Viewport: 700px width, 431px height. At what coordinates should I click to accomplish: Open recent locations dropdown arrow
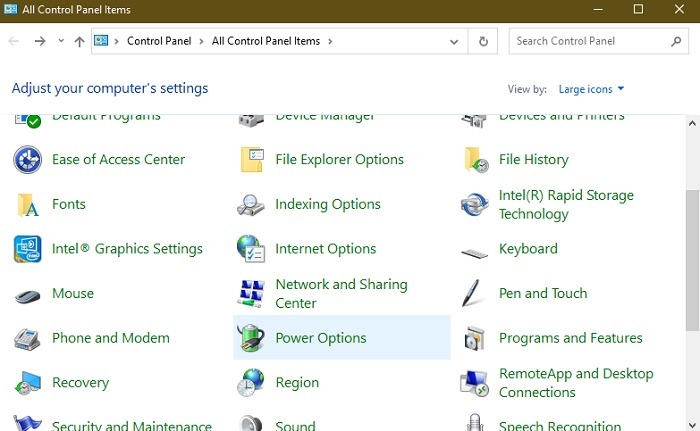click(x=61, y=41)
